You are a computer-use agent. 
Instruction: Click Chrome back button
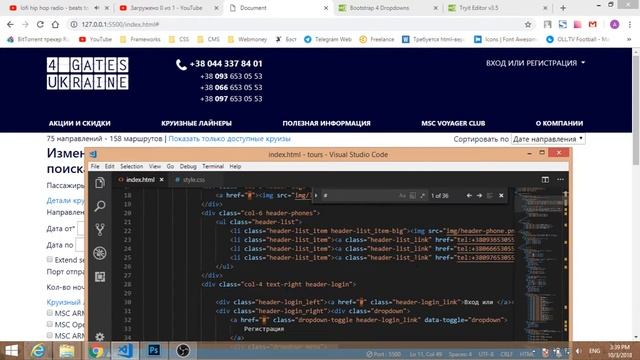[x=10, y=24]
